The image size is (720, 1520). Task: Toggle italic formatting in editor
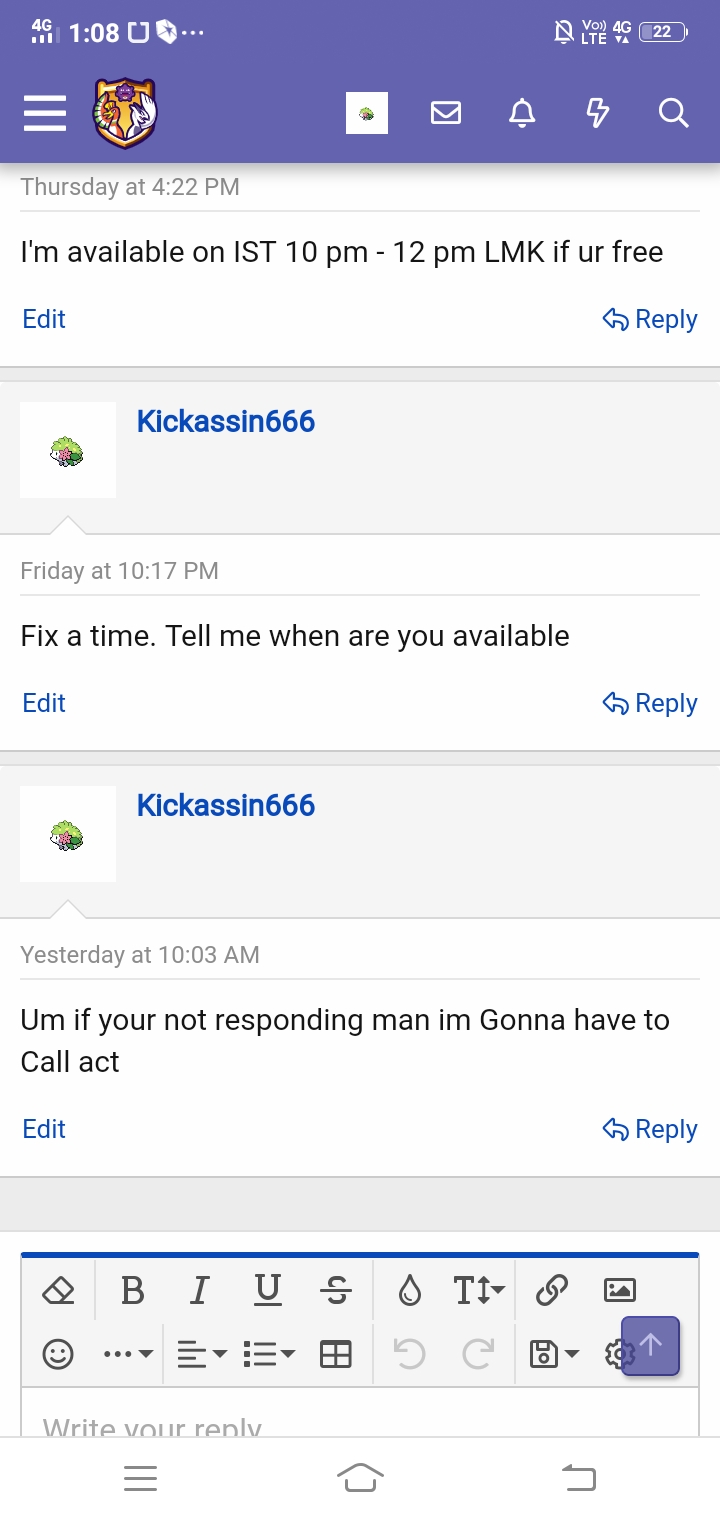tap(199, 1291)
